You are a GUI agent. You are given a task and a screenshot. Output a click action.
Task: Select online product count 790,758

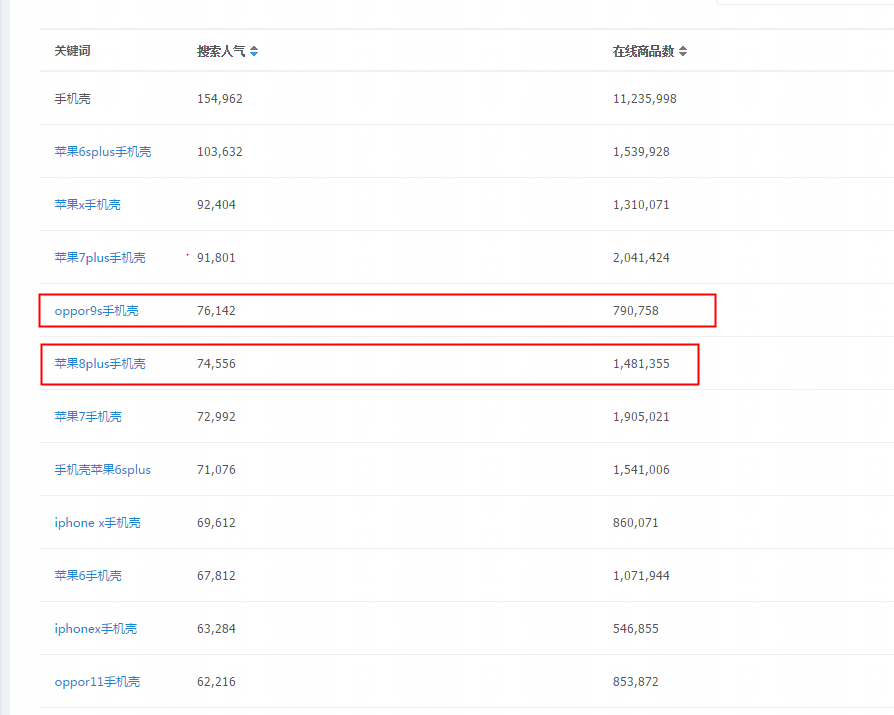636,311
